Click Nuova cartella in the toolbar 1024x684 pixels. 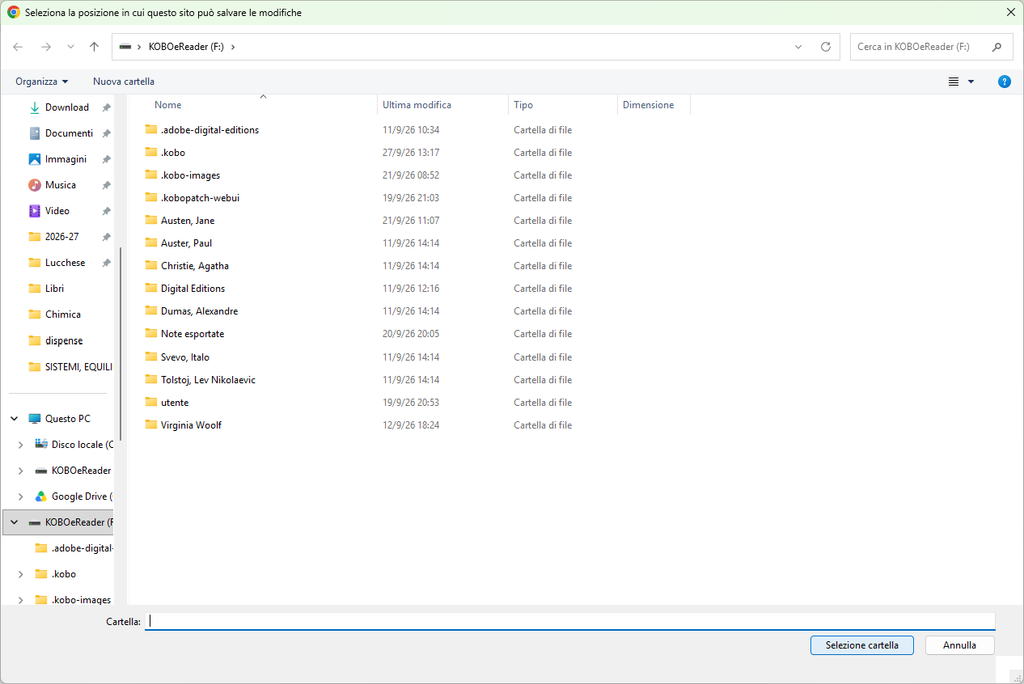click(x=123, y=82)
